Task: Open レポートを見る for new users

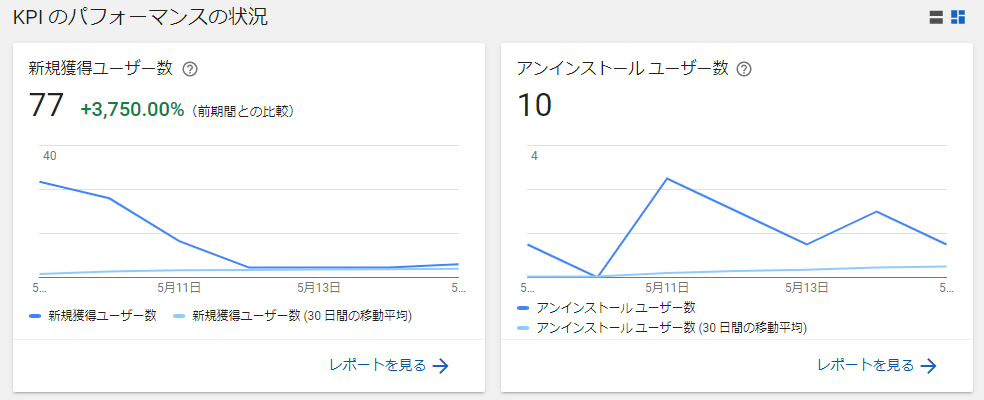Action: point(378,365)
